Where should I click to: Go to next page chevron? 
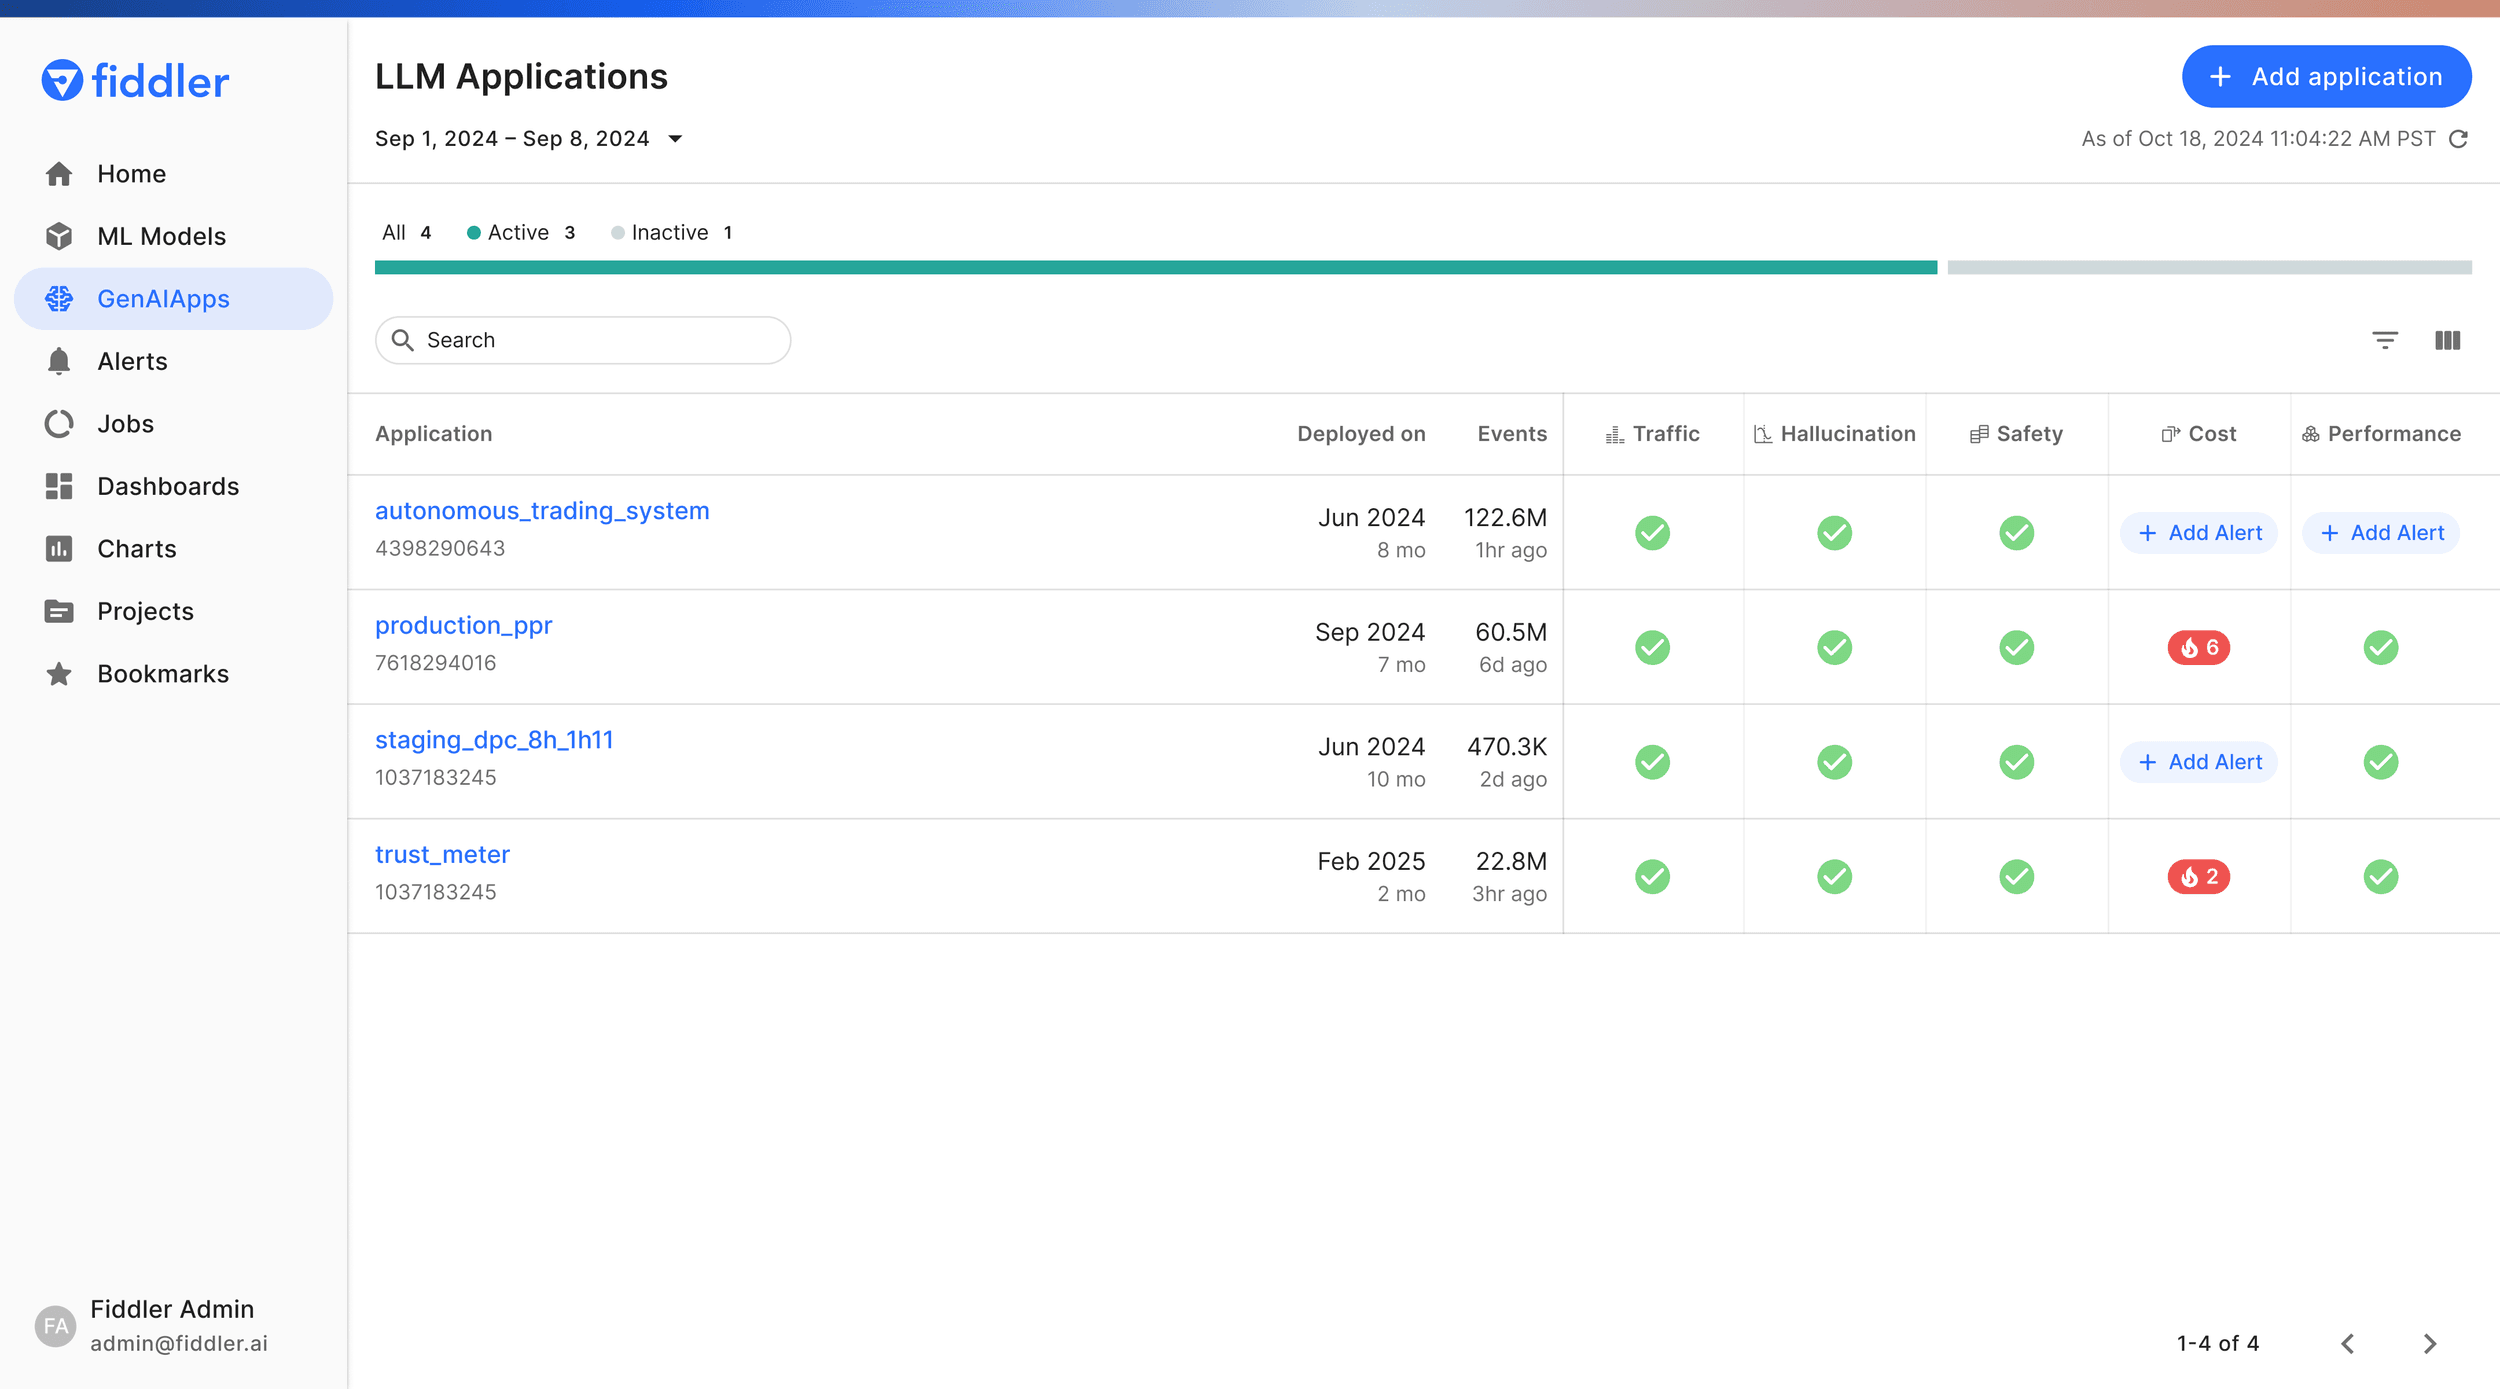pyautogui.click(x=2429, y=1343)
